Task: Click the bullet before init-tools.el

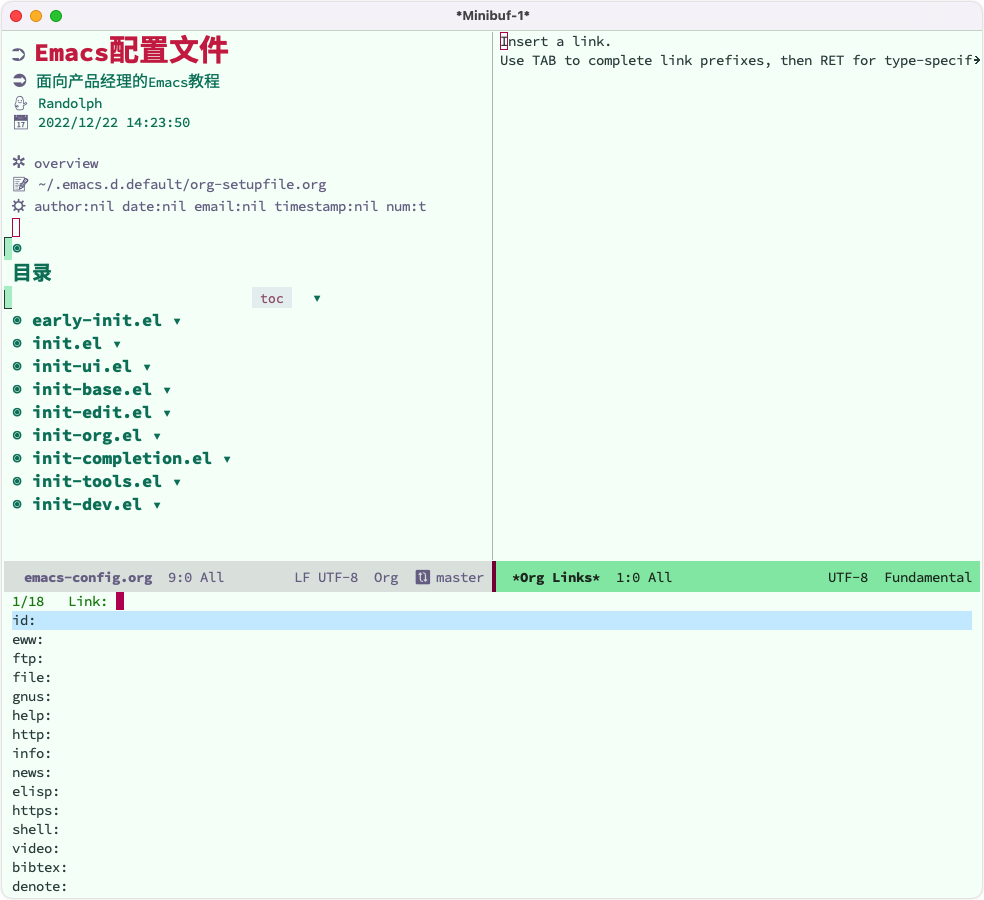Action: tap(18, 481)
